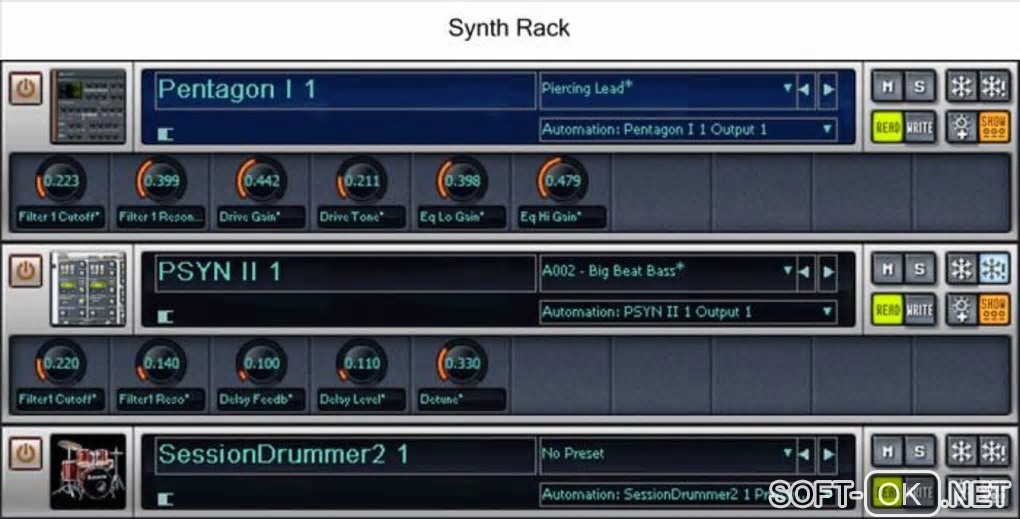Select the SessionDrummer2 1 name field

[345, 455]
